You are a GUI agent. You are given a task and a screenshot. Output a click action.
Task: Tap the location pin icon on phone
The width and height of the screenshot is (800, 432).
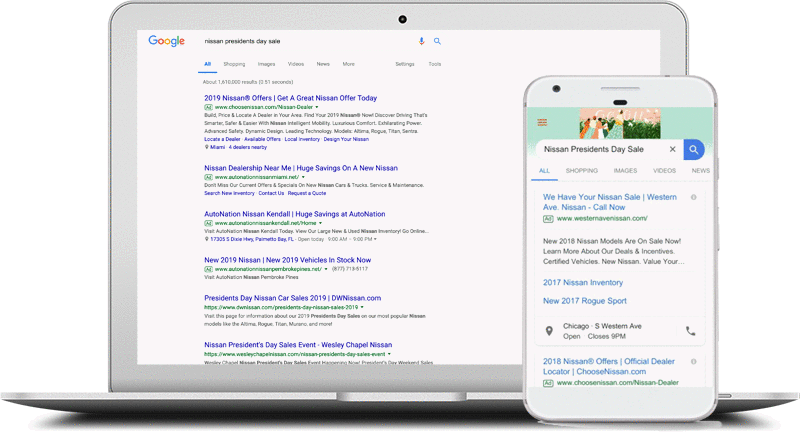pyautogui.click(x=549, y=331)
